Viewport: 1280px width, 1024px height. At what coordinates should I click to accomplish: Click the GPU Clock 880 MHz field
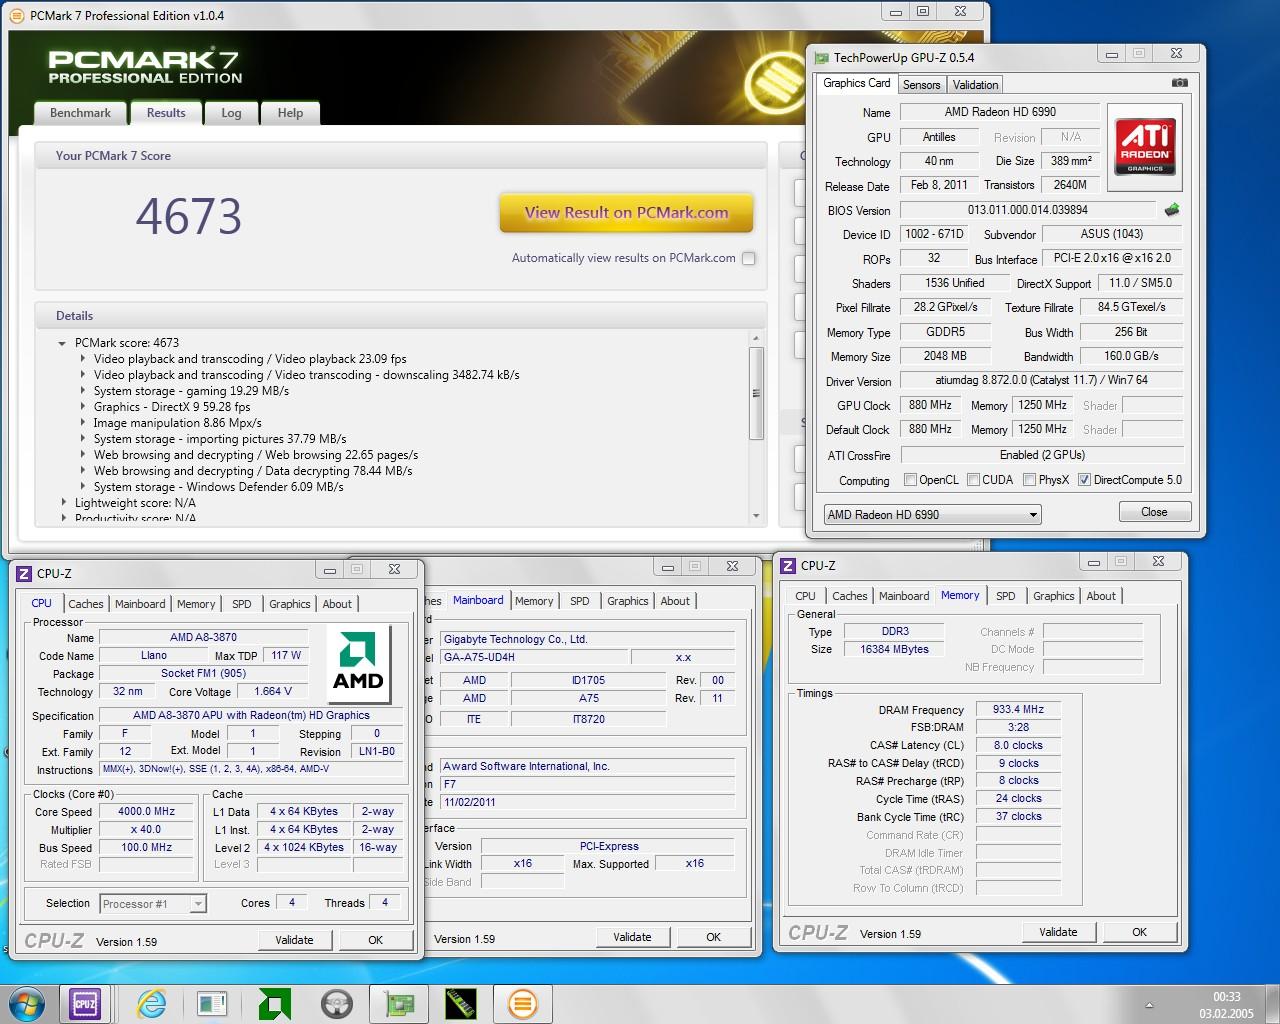(x=930, y=405)
